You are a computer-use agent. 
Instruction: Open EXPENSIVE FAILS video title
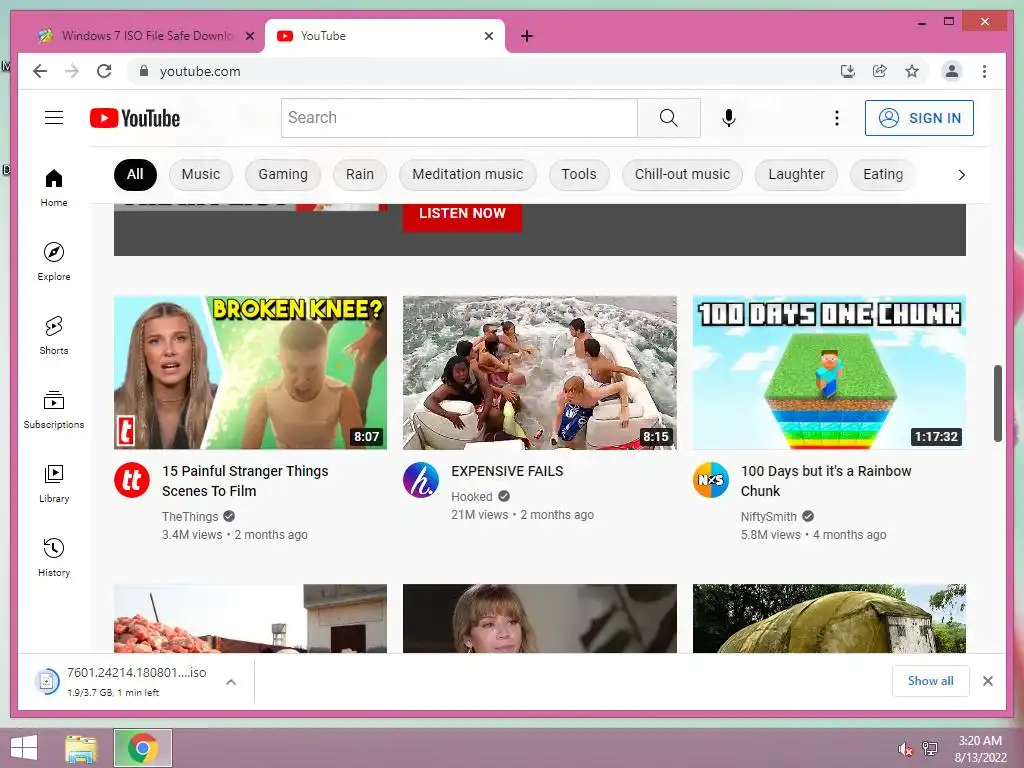click(507, 471)
